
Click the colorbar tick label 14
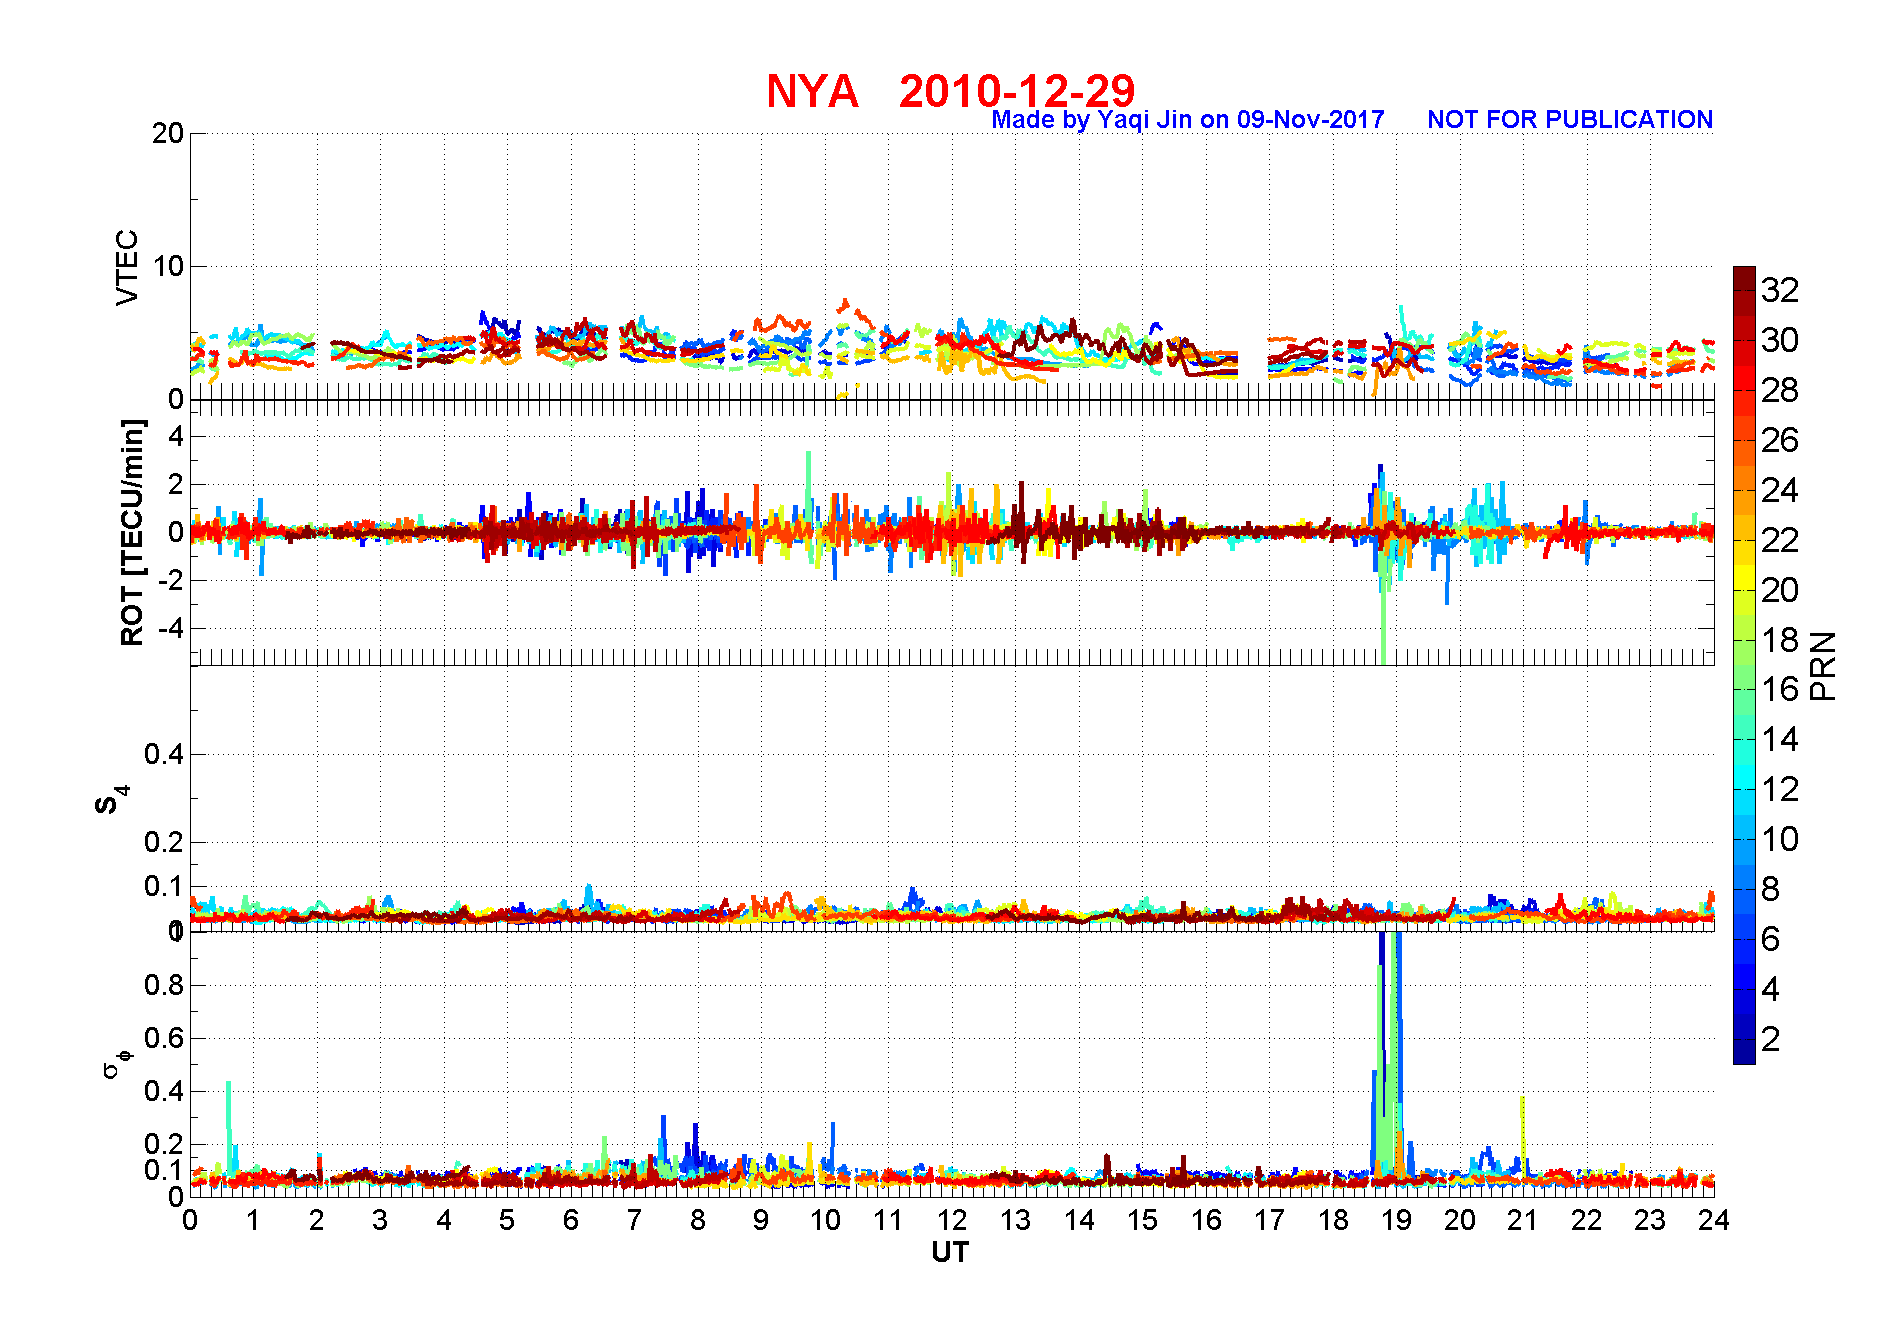1780,739
